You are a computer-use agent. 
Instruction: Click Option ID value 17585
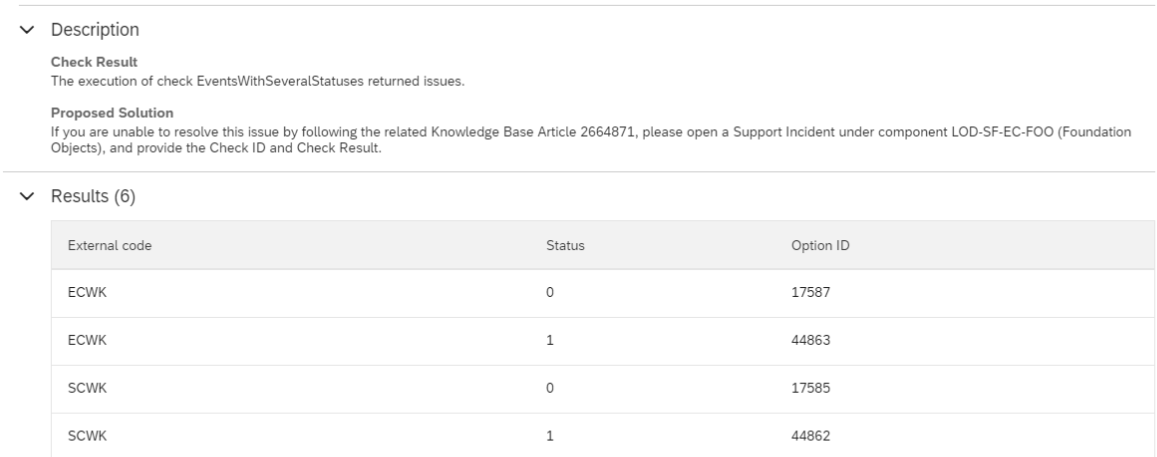click(810, 388)
